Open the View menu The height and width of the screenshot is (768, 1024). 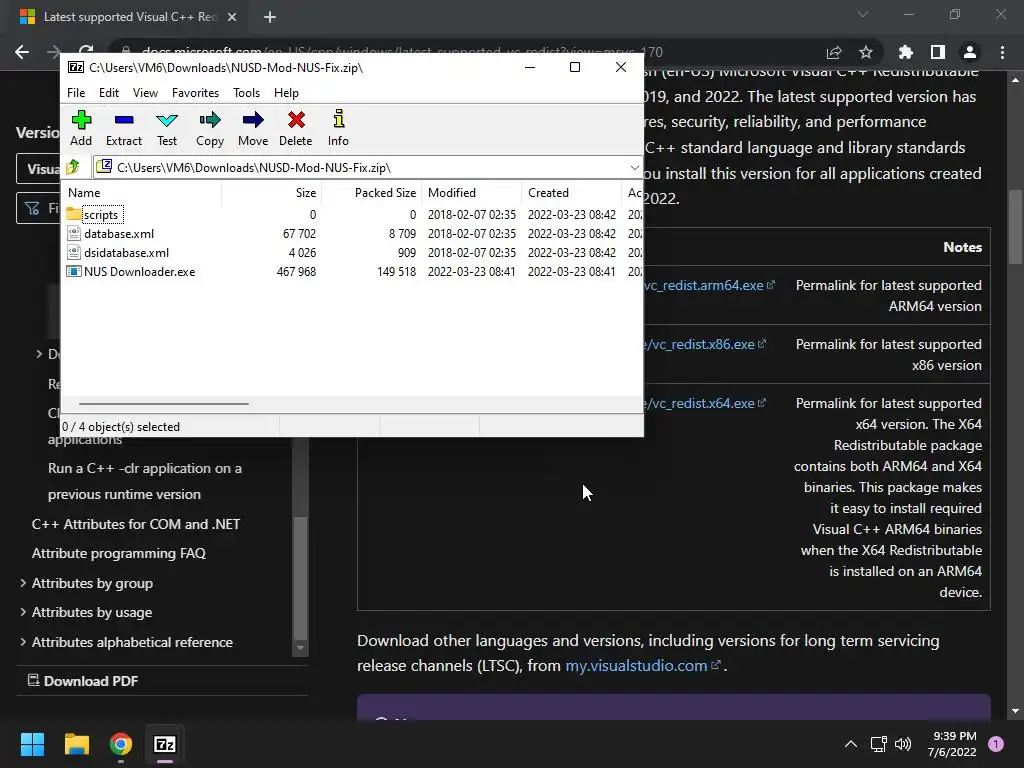tap(145, 93)
